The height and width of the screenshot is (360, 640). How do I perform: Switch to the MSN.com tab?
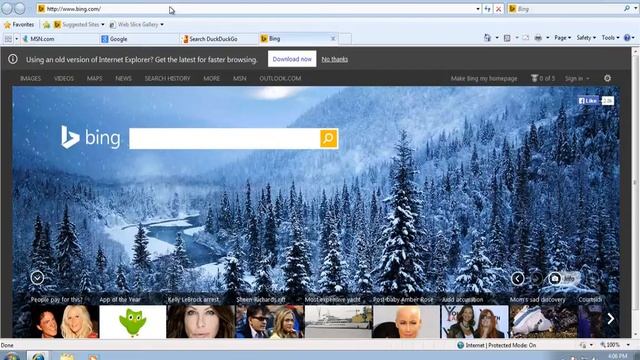click(59, 39)
